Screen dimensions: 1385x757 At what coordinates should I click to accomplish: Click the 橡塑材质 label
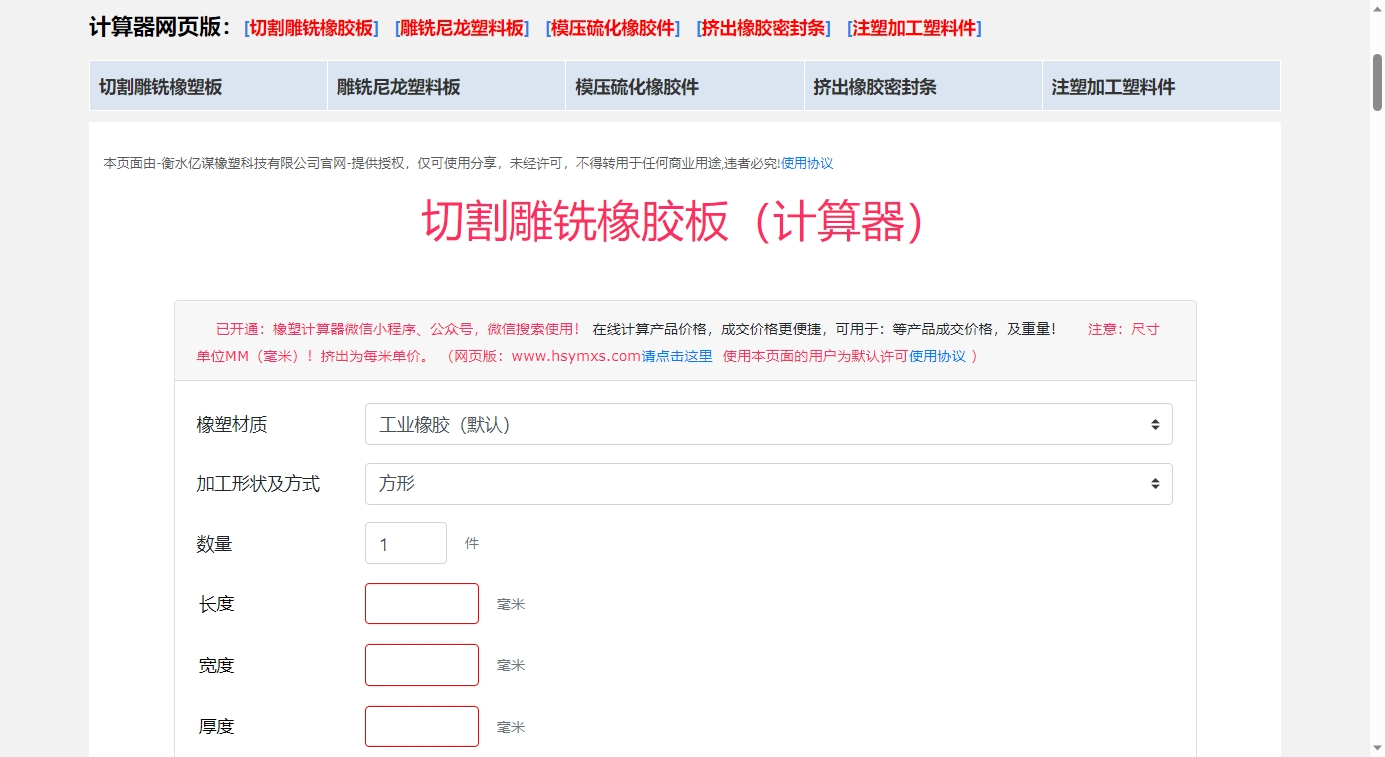232,425
